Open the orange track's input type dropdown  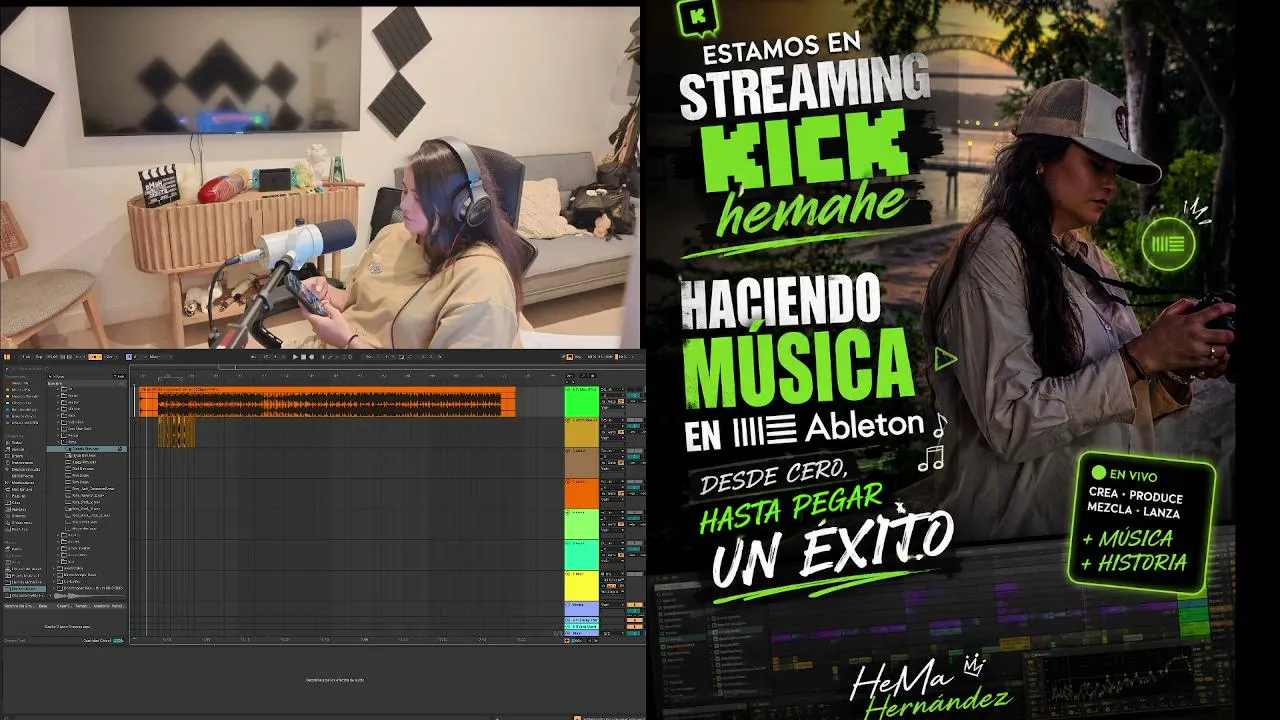pos(612,482)
